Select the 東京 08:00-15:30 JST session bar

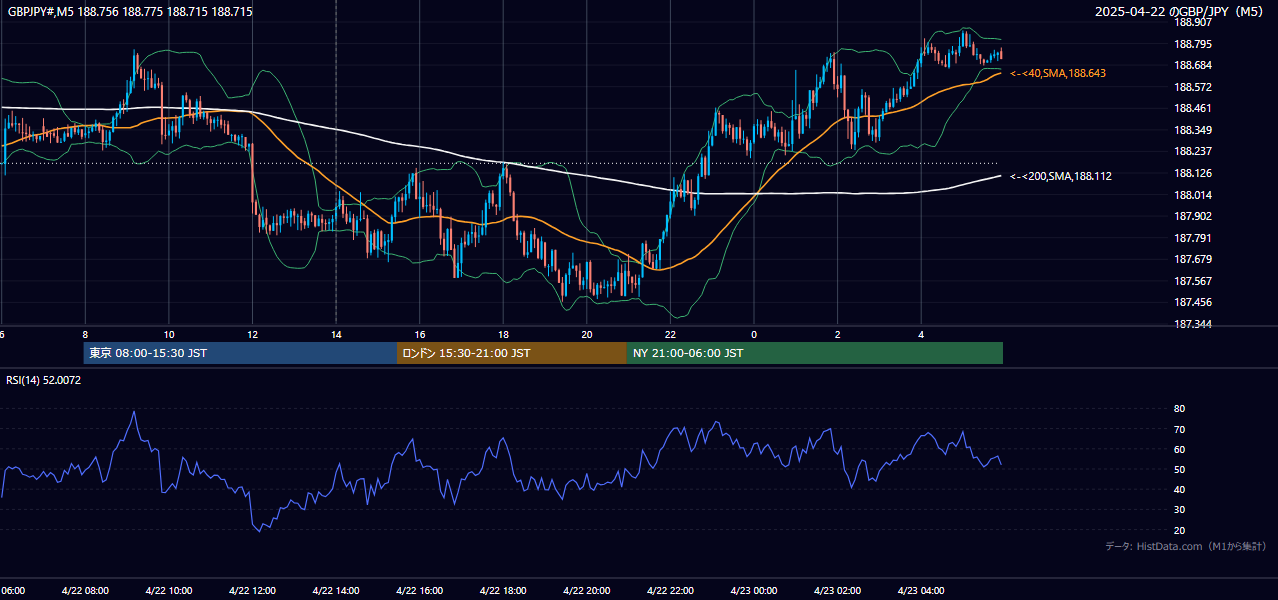tap(240, 353)
